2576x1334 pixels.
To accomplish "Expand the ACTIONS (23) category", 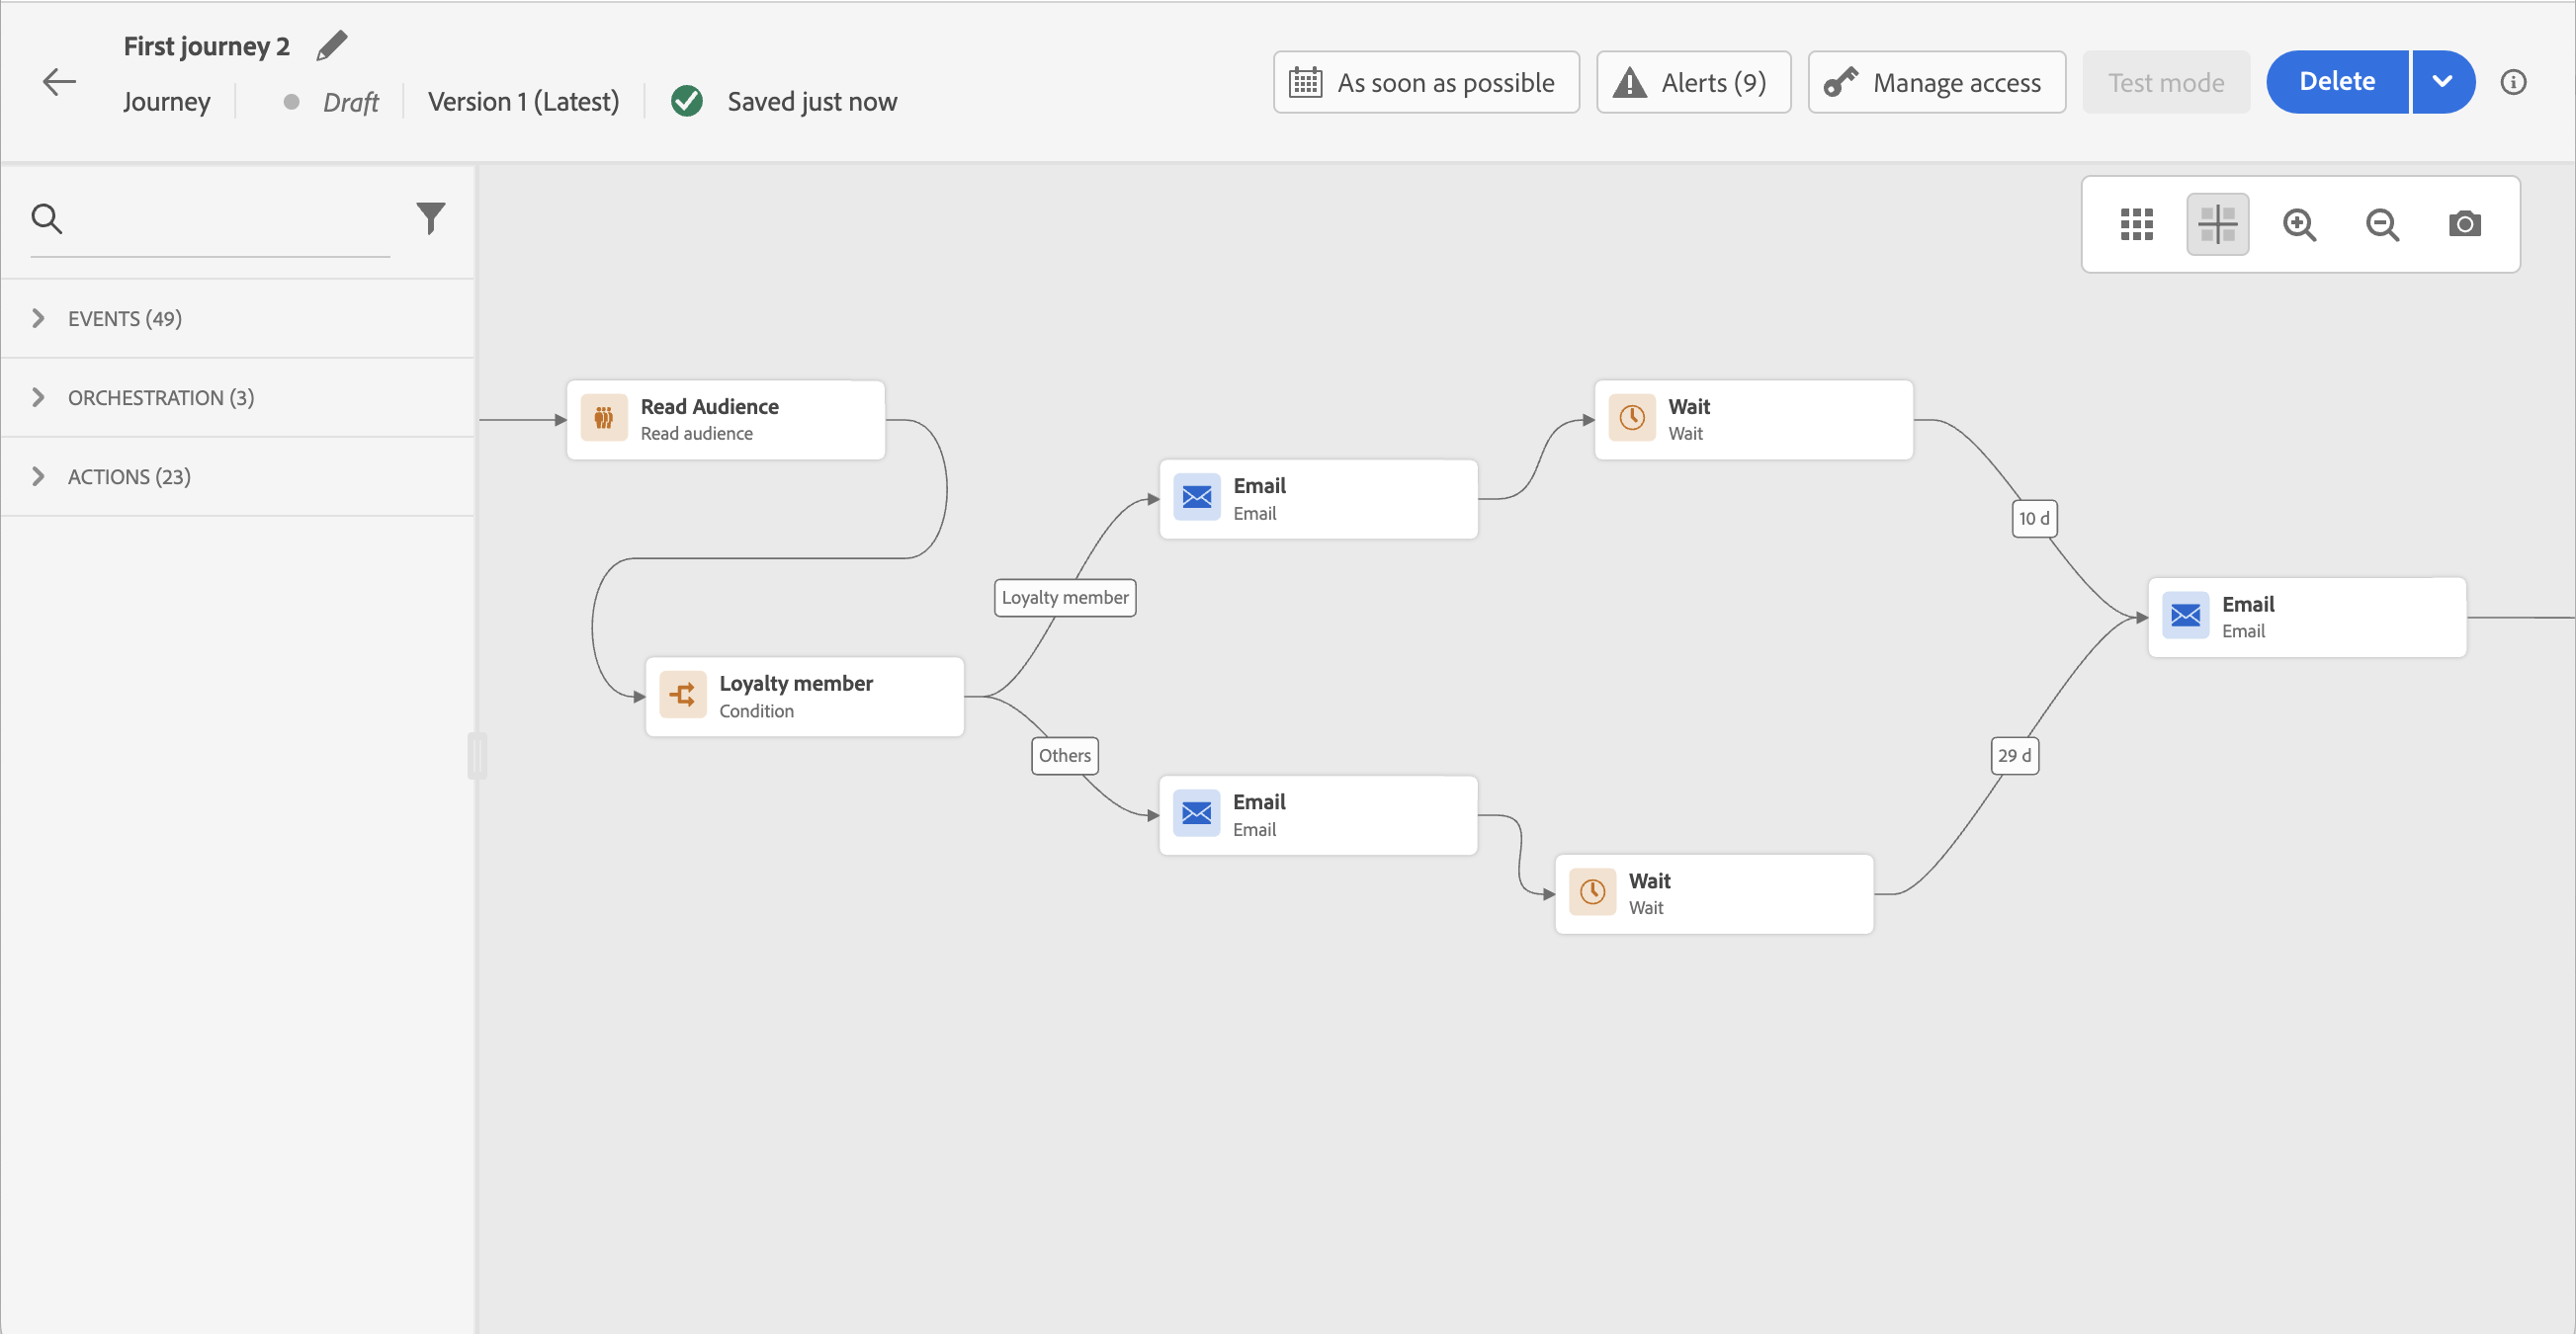I will [128, 476].
